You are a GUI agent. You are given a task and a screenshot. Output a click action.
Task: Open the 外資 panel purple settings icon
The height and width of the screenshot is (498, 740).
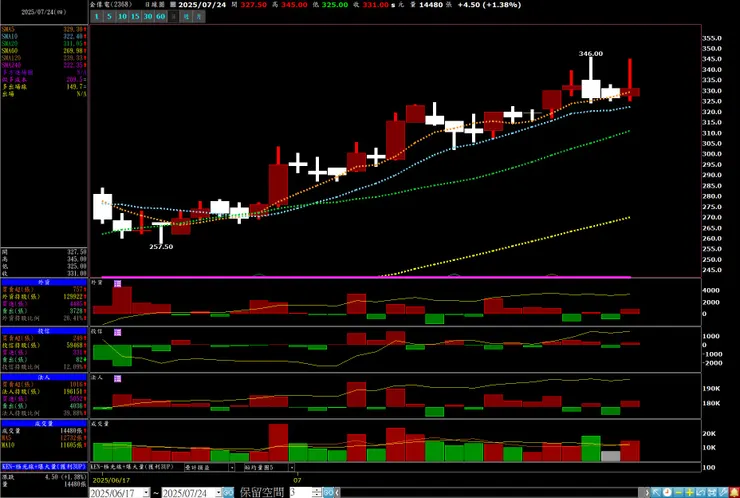[118, 284]
